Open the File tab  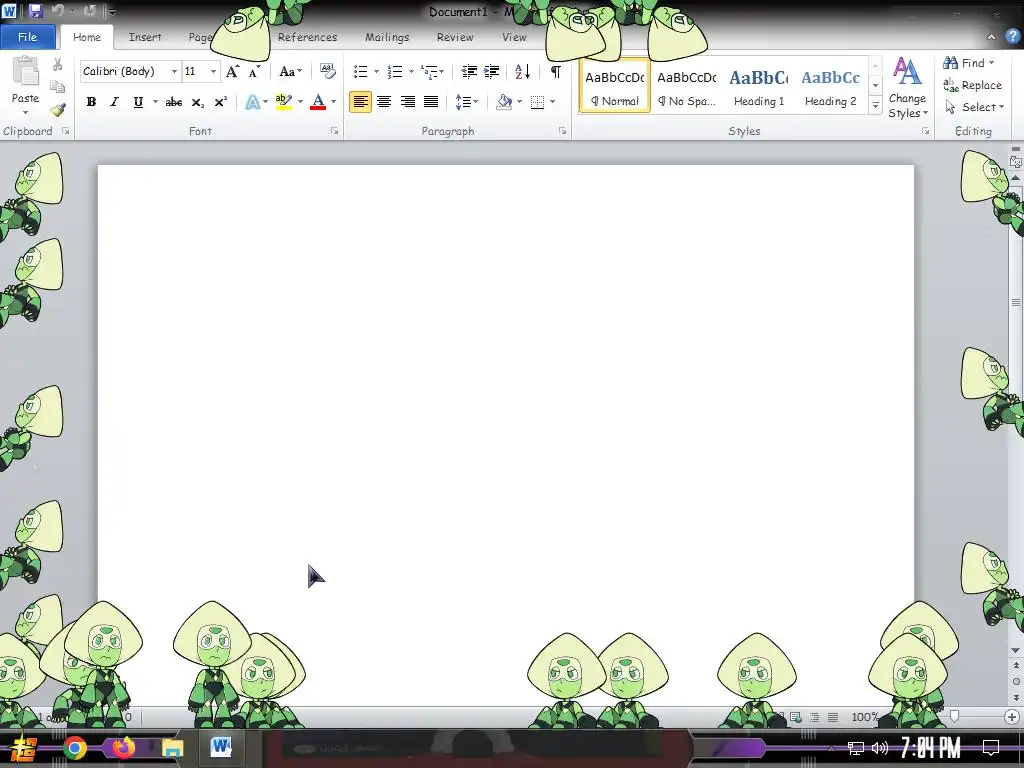[27, 37]
